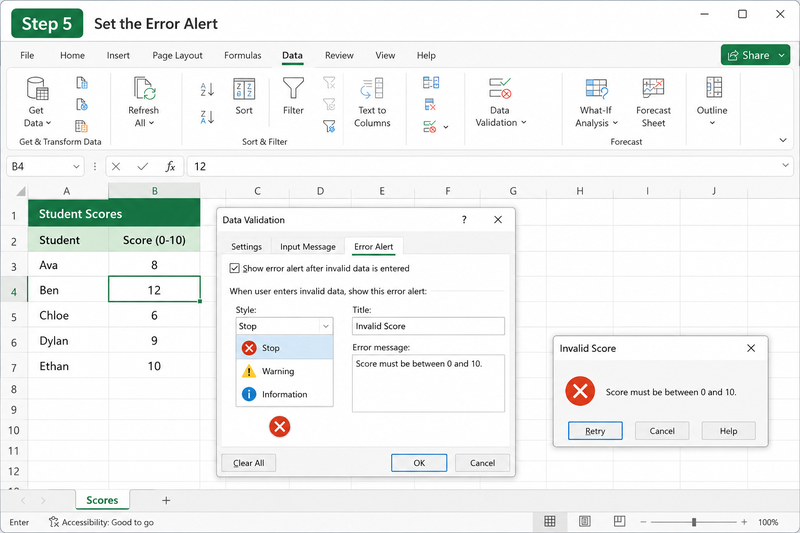
Task: Click the Help question mark in Data Validation
Action: [x=464, y=220]
